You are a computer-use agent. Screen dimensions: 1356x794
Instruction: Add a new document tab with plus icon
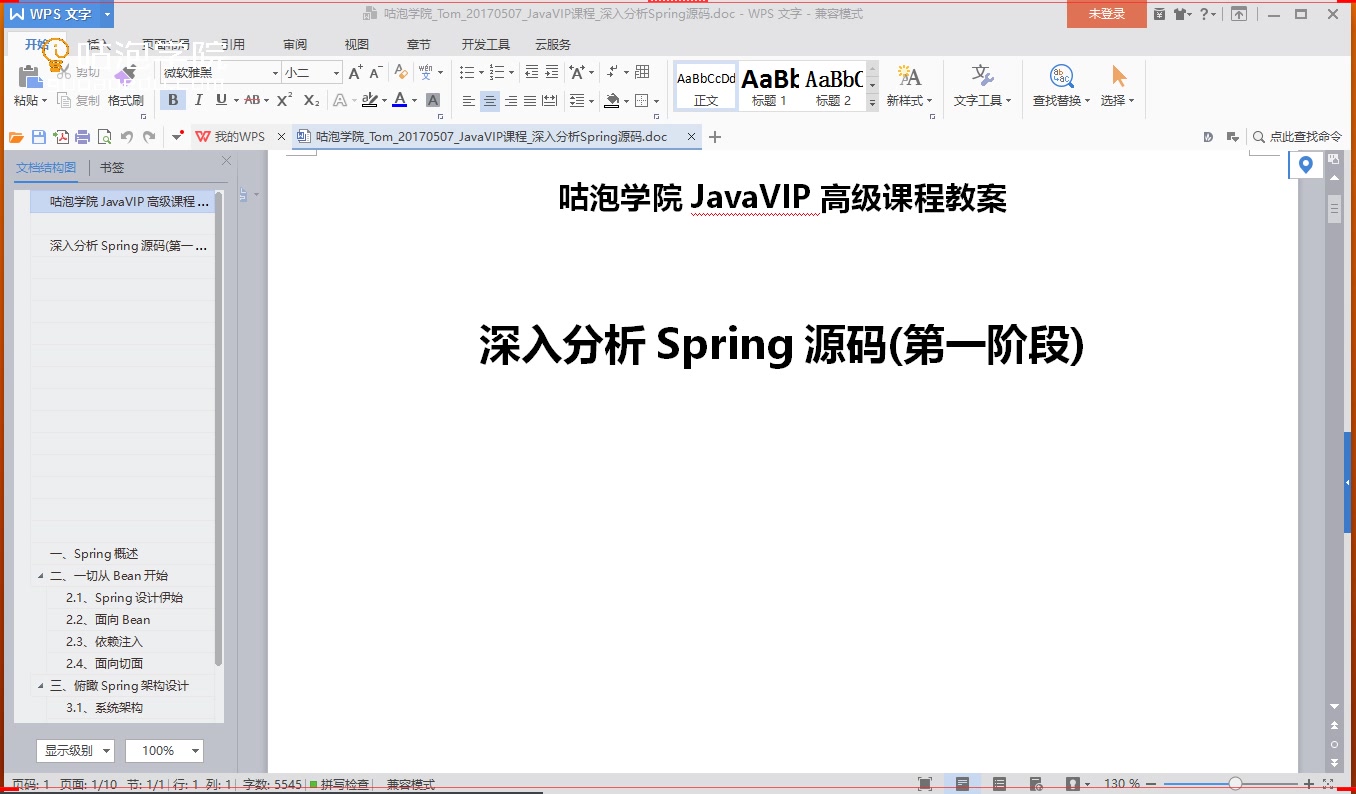pyautogui.click(x=714, y=137)
